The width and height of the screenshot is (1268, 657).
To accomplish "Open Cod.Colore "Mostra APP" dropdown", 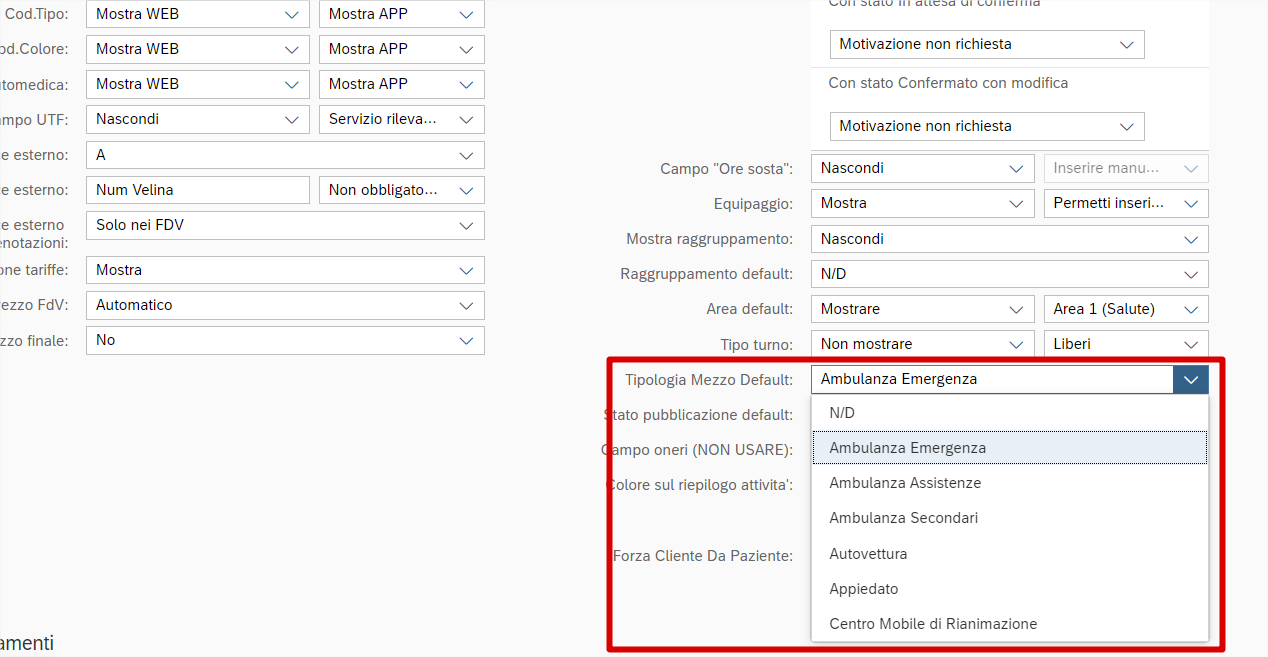I will [x=401, y=49].
